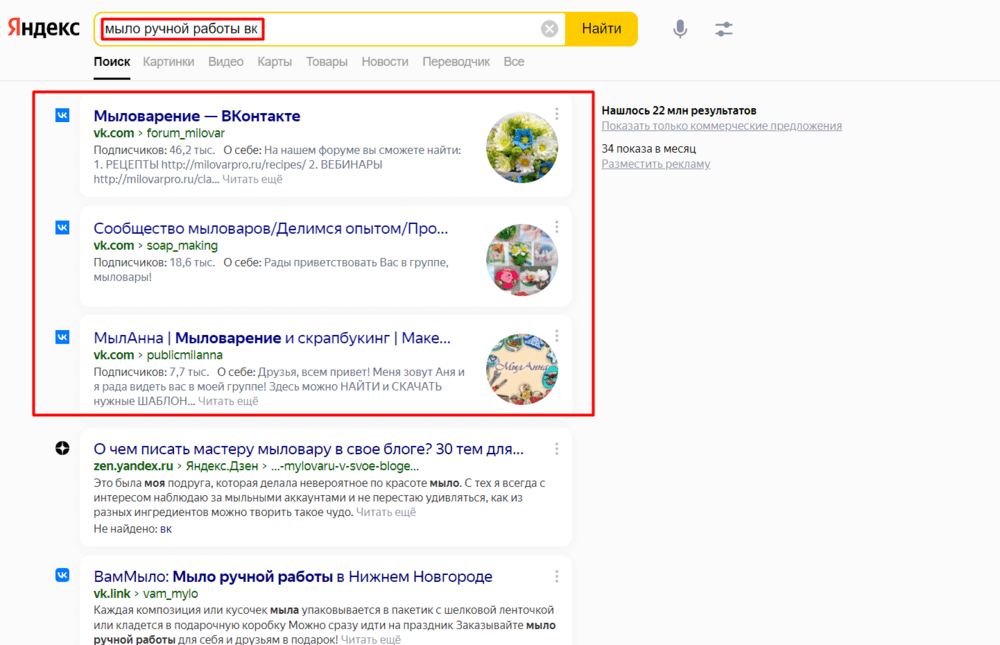Switch to the Видео tab
The height and width of the screenshot is (645, 1000).
point(226,62)
